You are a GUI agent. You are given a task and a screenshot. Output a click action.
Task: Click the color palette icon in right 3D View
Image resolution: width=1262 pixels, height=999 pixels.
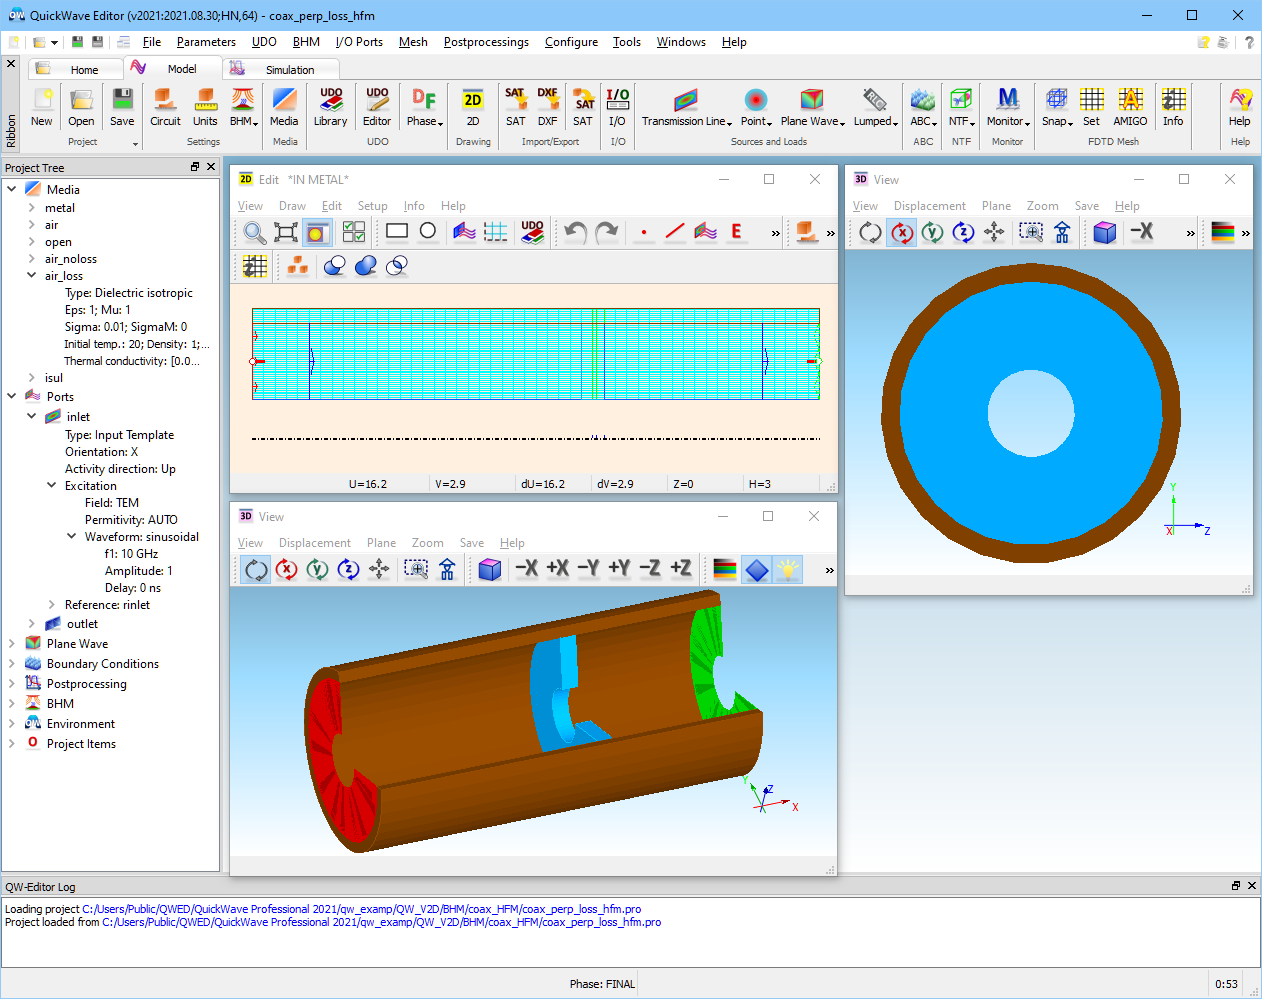pyautogui.click(x=1223, y=233)
